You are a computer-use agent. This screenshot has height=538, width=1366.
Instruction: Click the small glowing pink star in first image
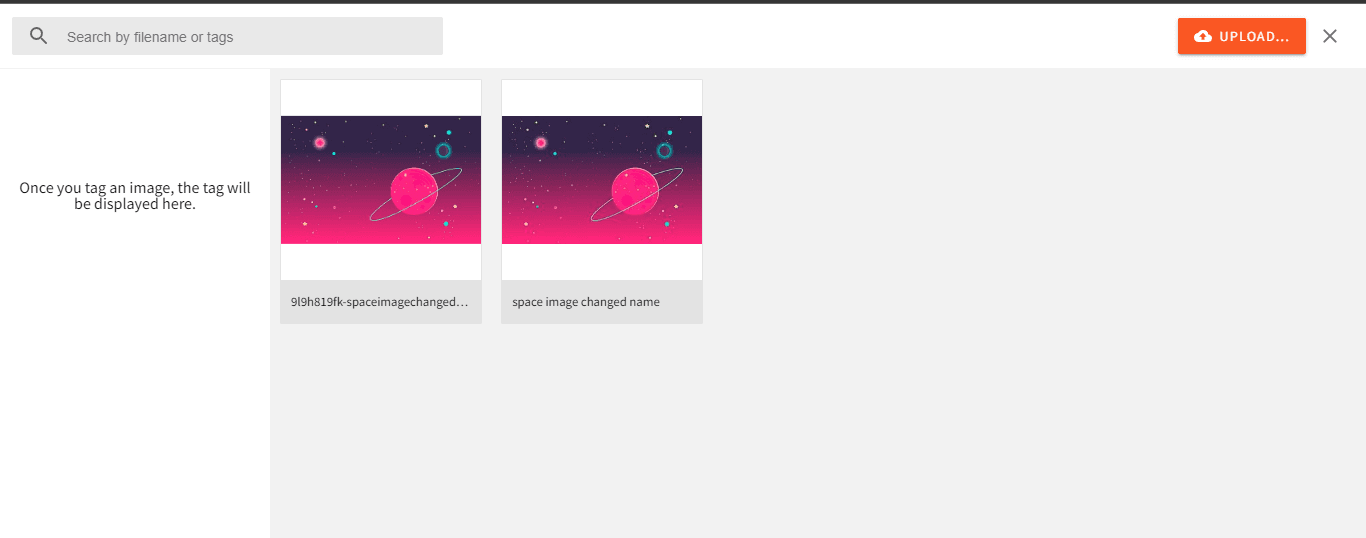[320, 143]
